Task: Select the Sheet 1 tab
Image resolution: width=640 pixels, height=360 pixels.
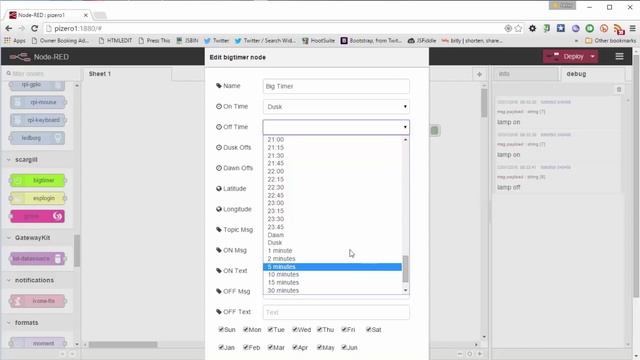Action: pos(127,74)
